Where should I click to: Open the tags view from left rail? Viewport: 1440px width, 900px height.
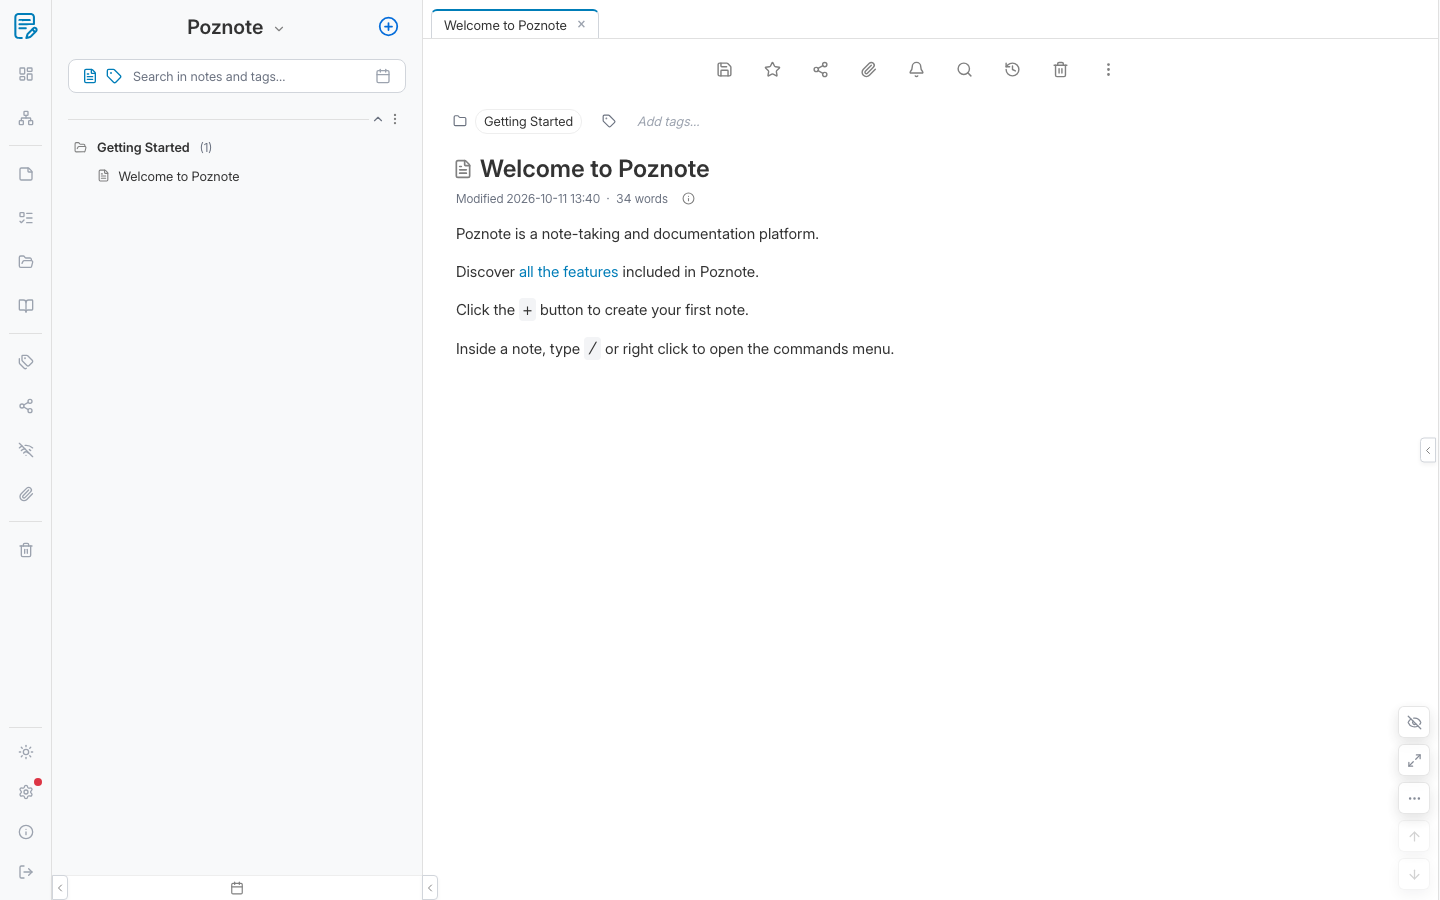(x=26, y=362)
